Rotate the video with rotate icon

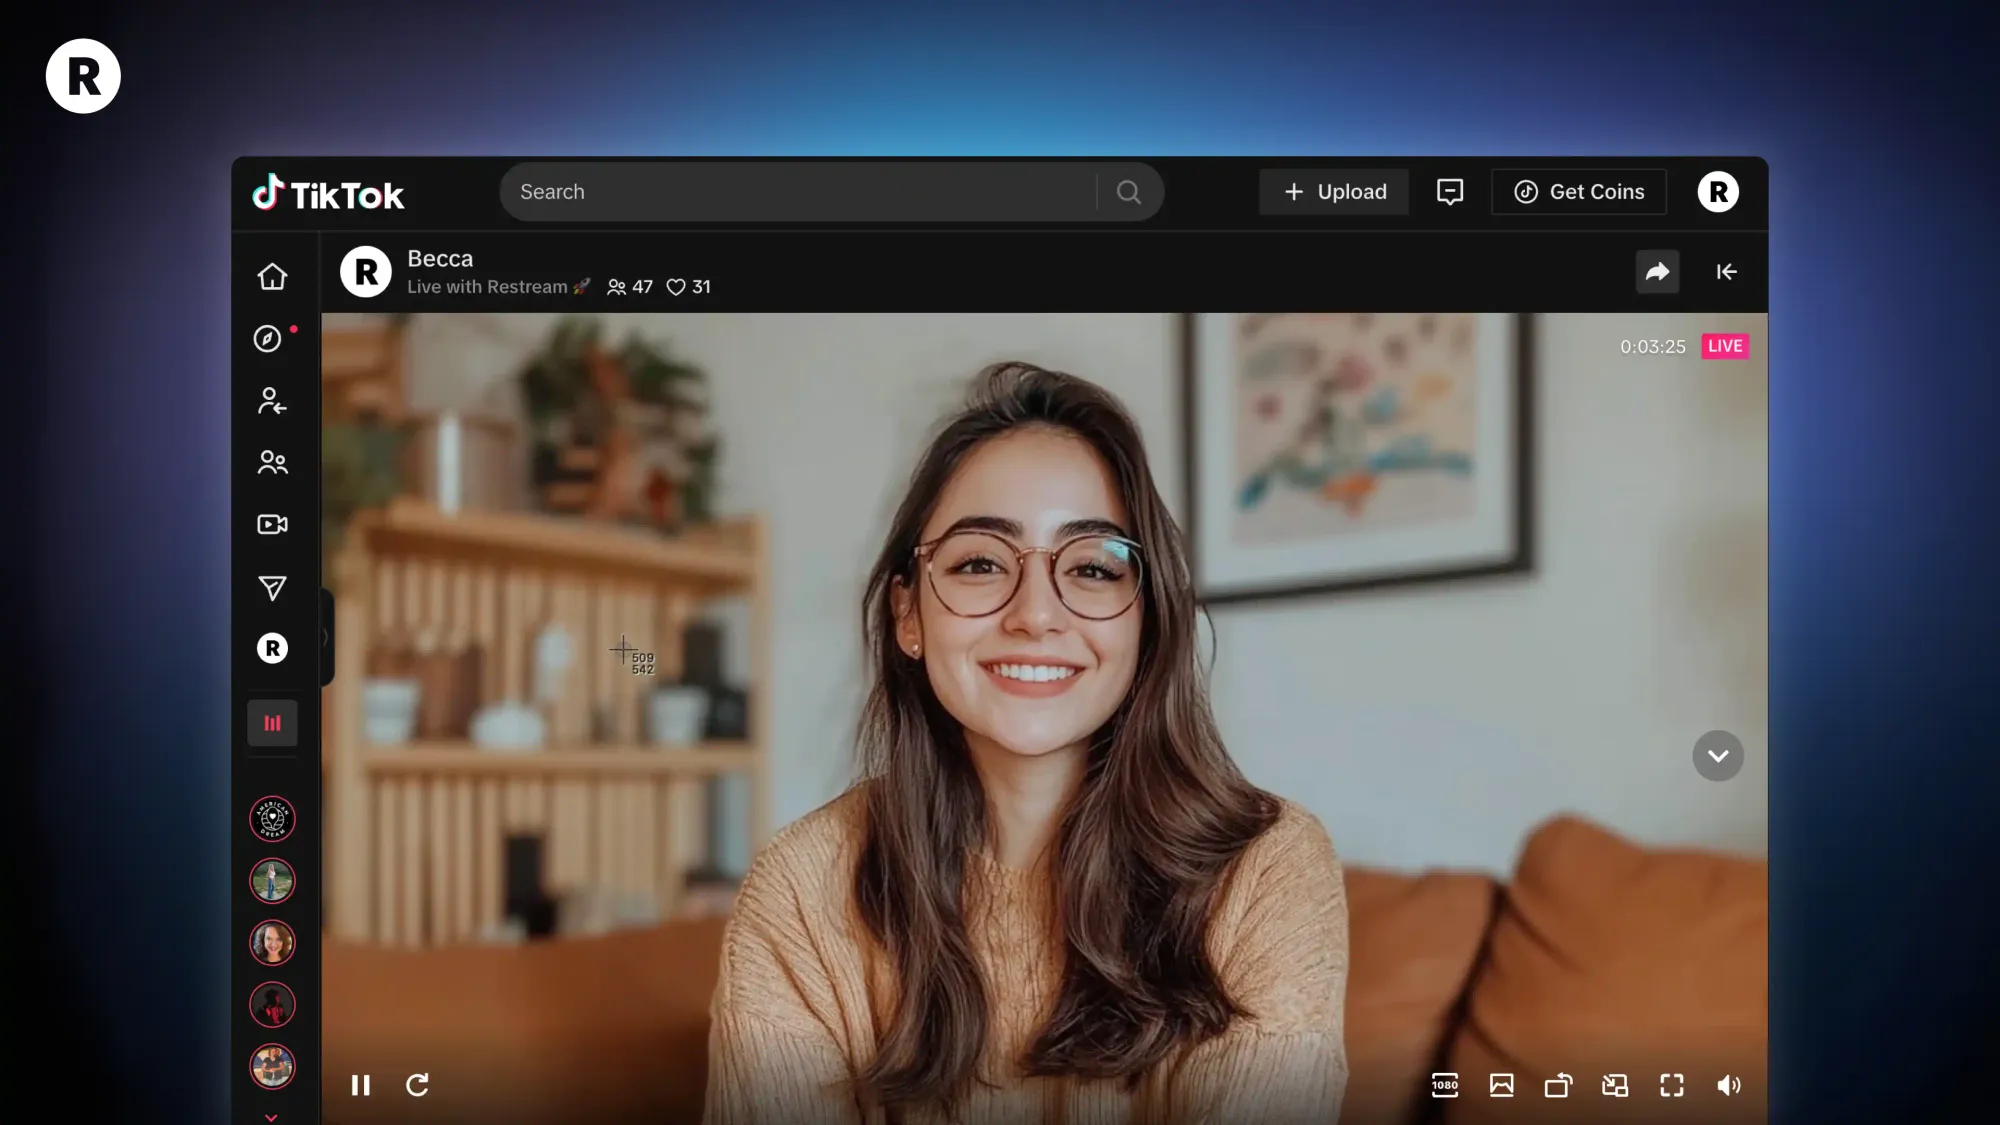1558,1085
